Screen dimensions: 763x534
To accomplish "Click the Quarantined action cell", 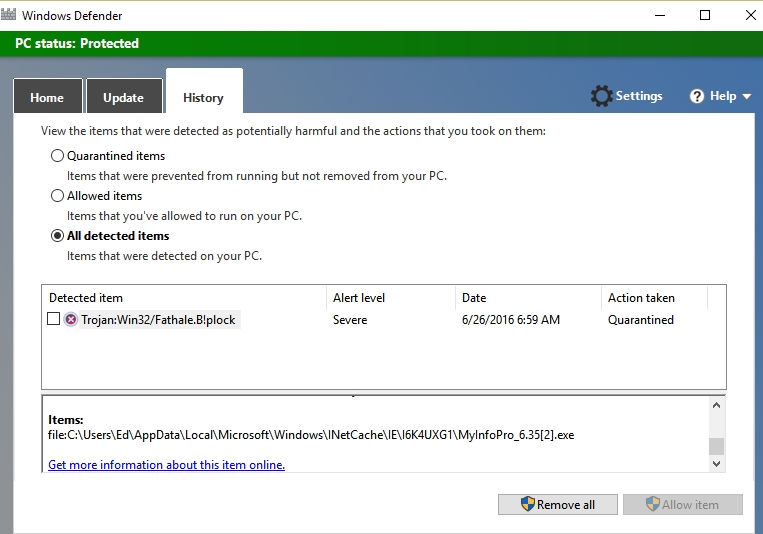I will click(641, 320).
